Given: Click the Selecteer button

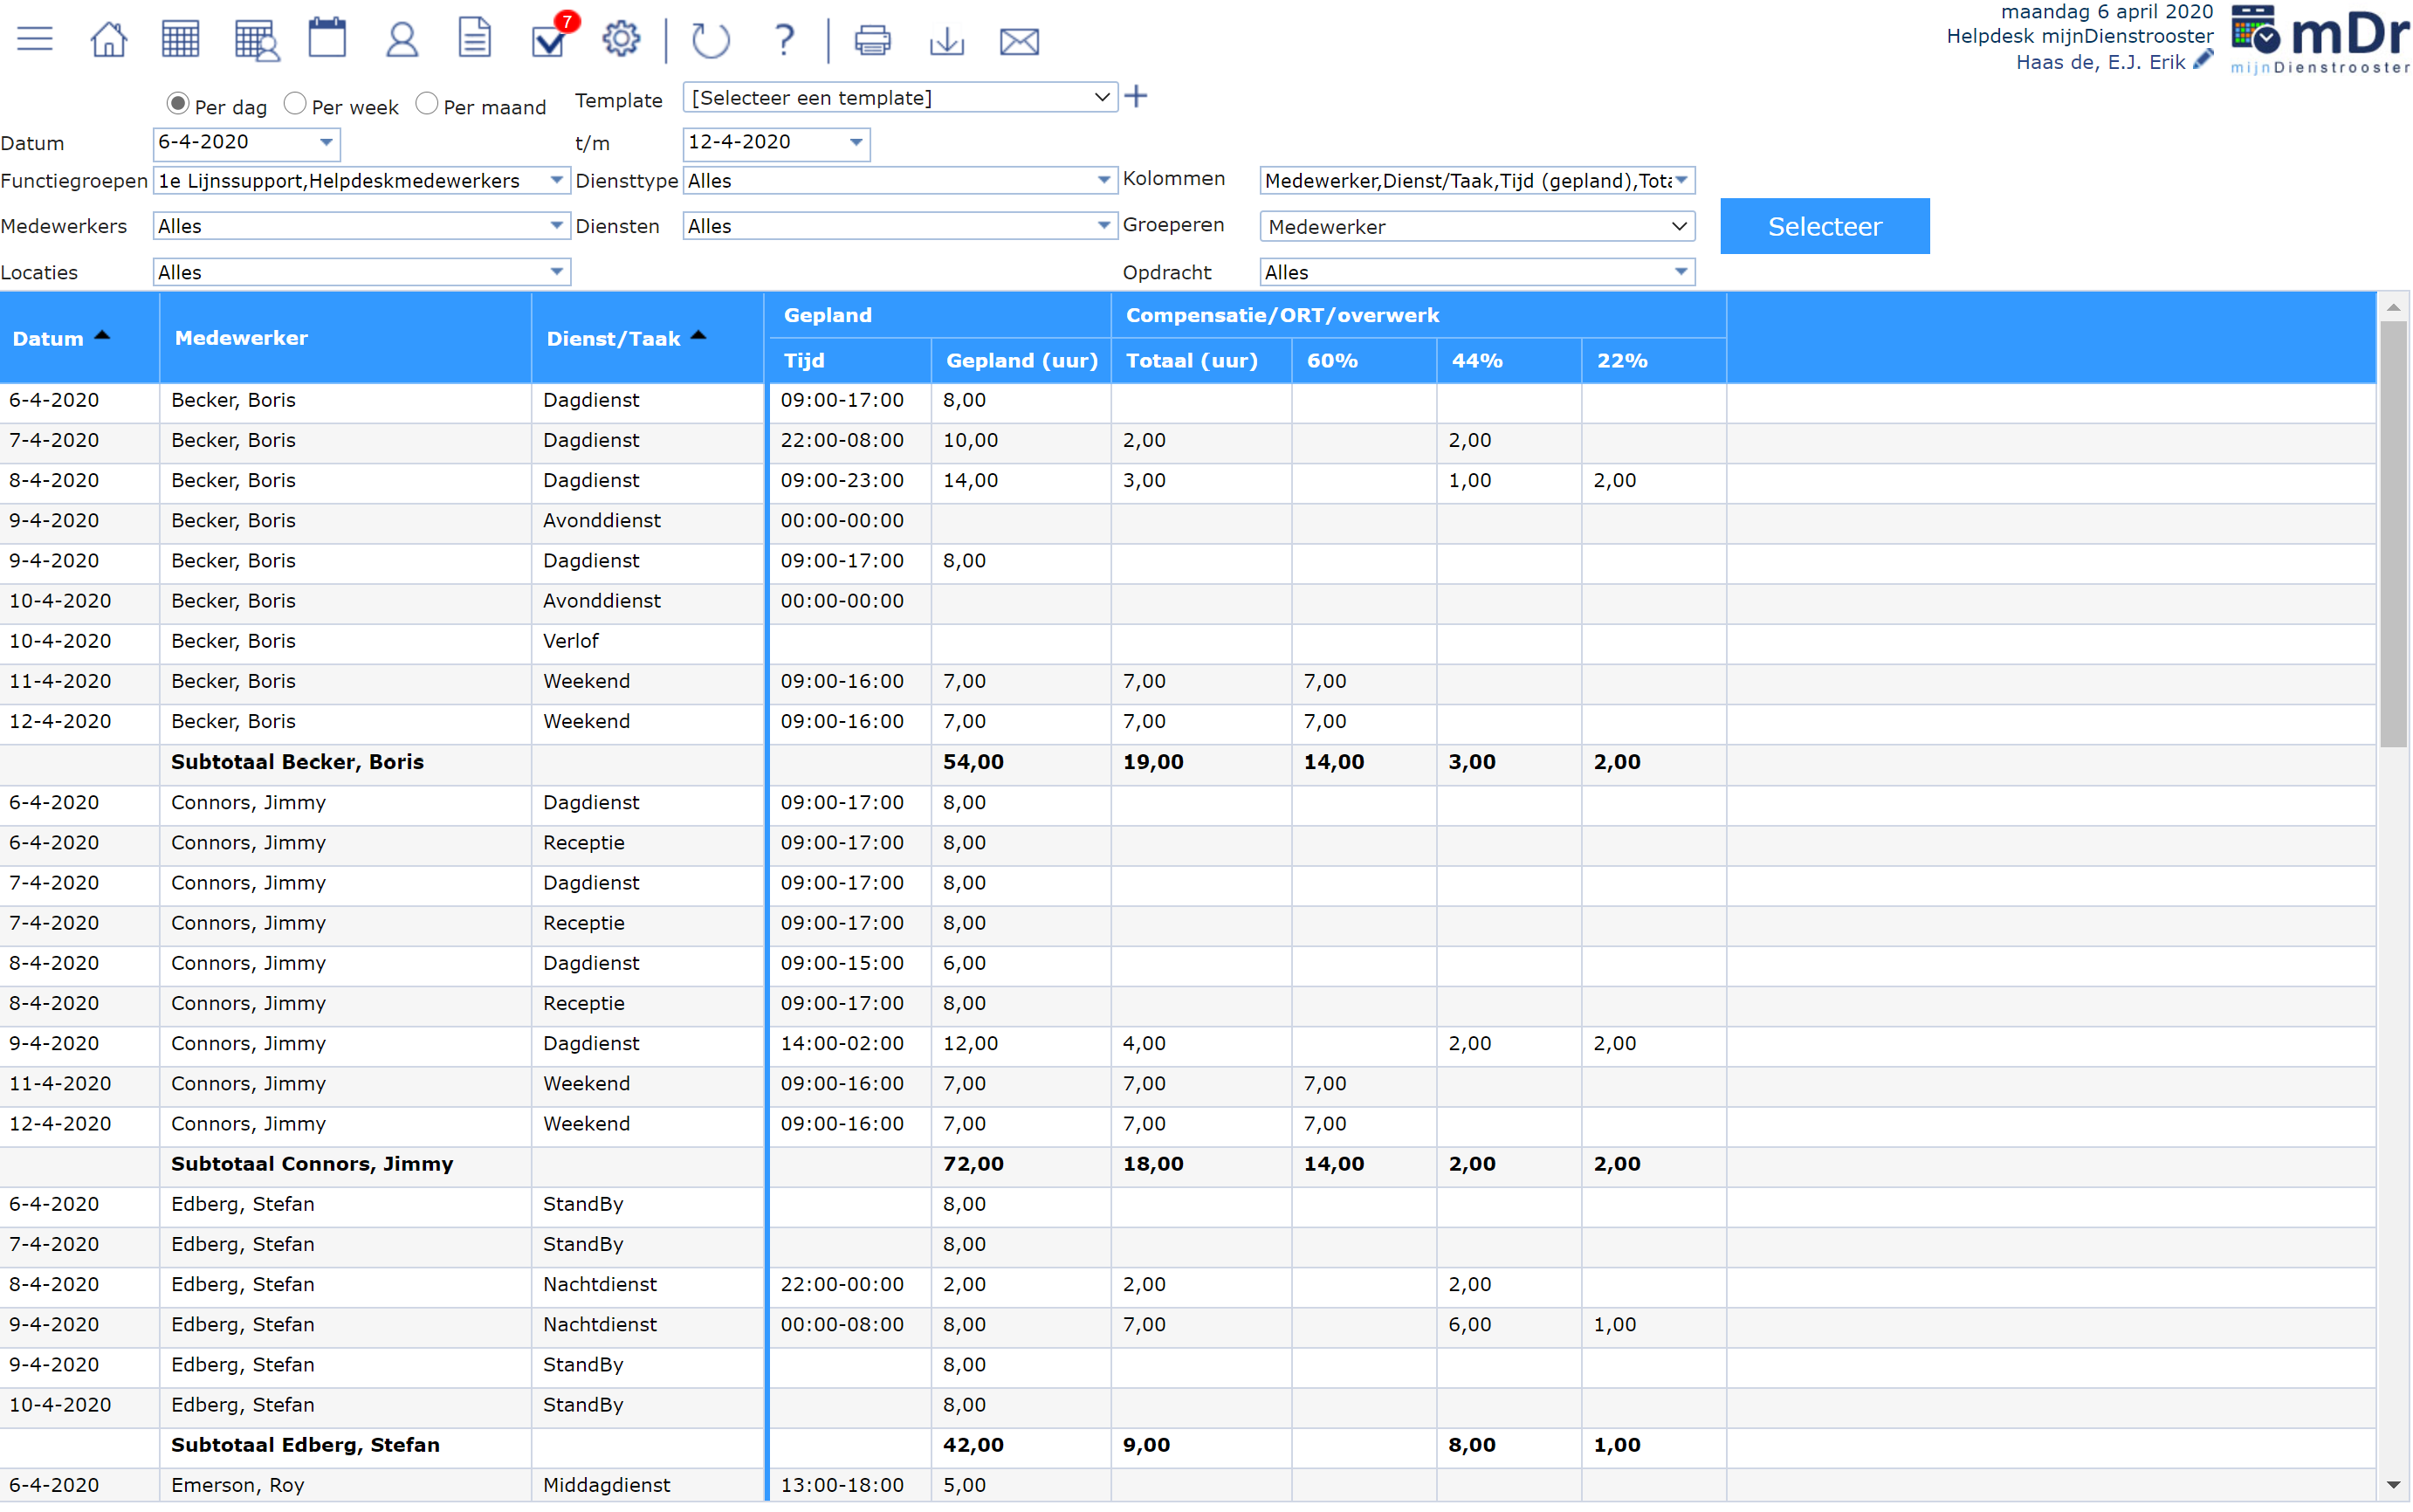Looking at the screenshot, I should [x=1824, y=226].
